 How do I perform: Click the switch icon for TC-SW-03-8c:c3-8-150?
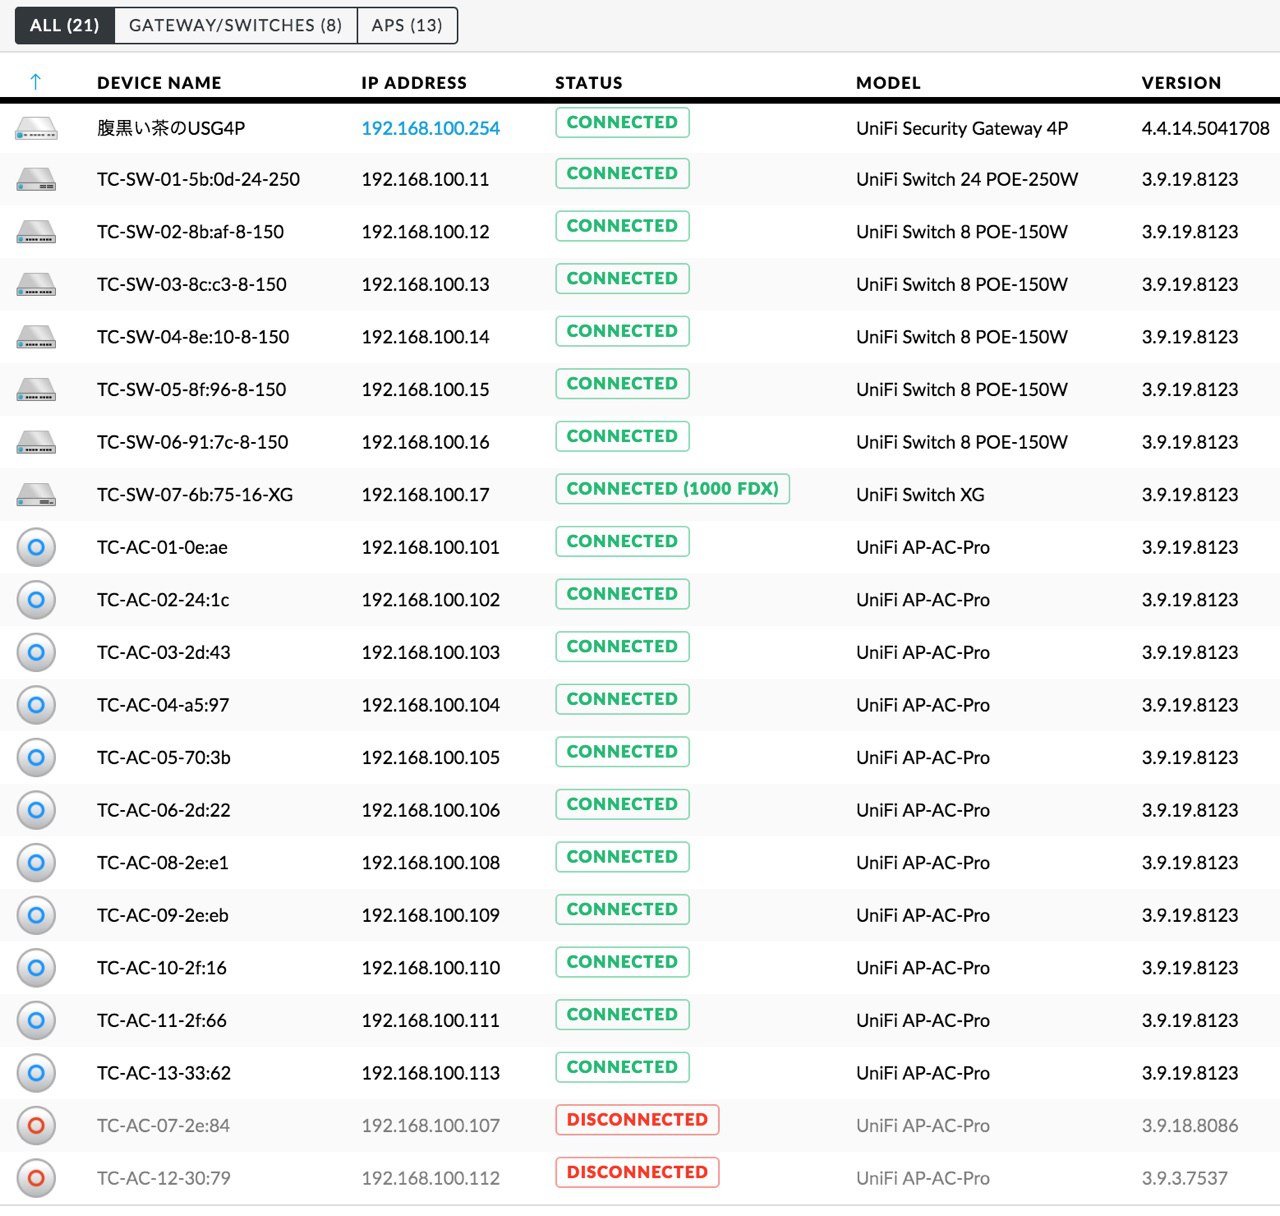tap(36, 286)
